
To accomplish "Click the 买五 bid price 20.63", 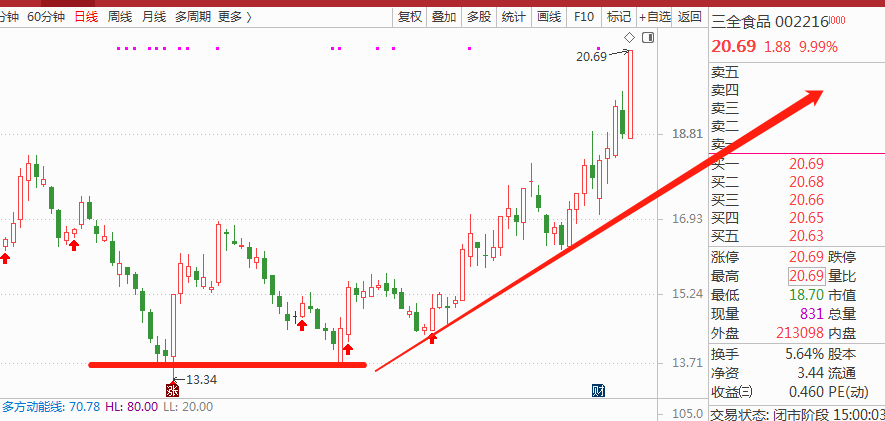I will [806, 236].
